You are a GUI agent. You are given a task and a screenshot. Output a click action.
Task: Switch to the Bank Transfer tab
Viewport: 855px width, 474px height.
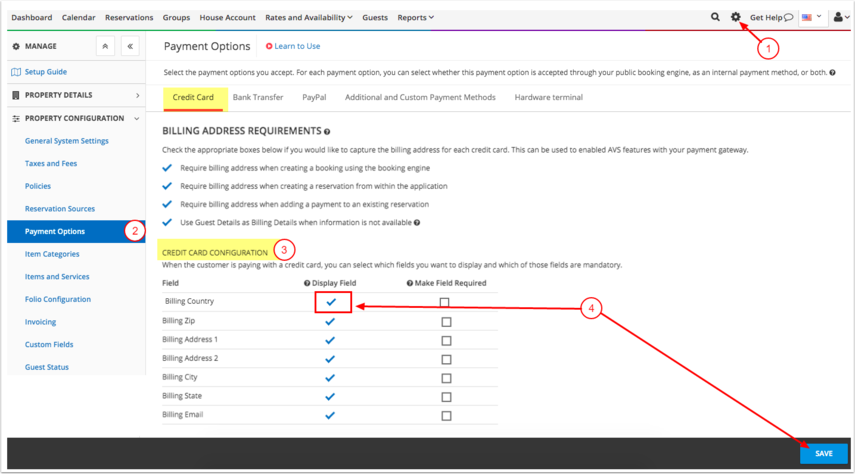pos(257,97)
